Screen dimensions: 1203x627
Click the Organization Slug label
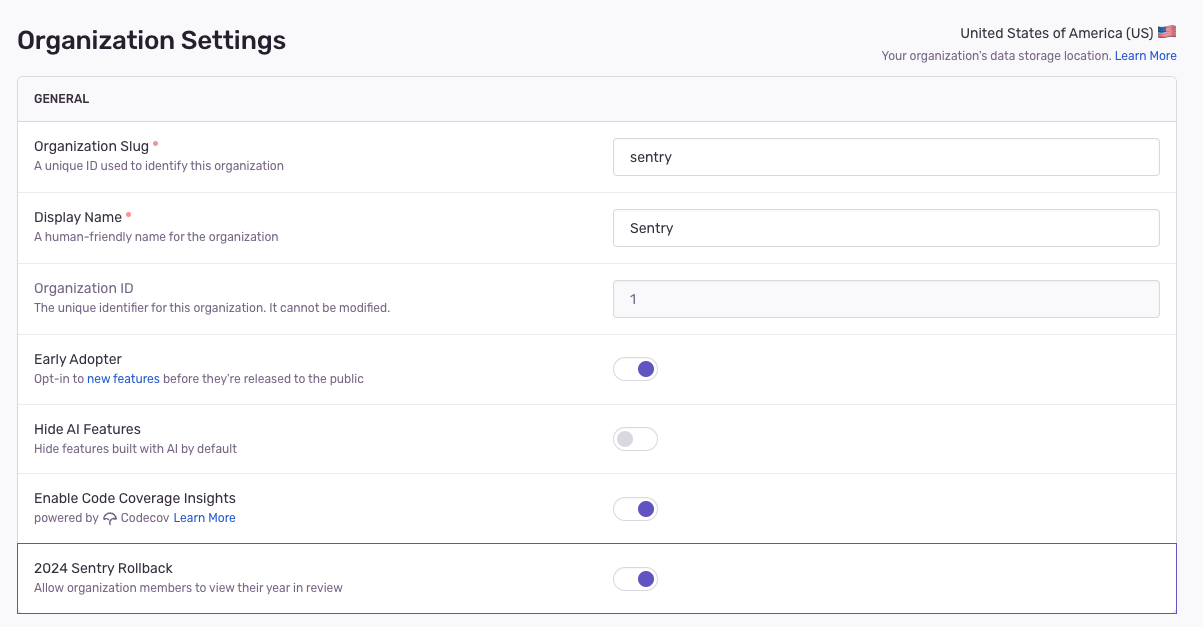point(91,146)
